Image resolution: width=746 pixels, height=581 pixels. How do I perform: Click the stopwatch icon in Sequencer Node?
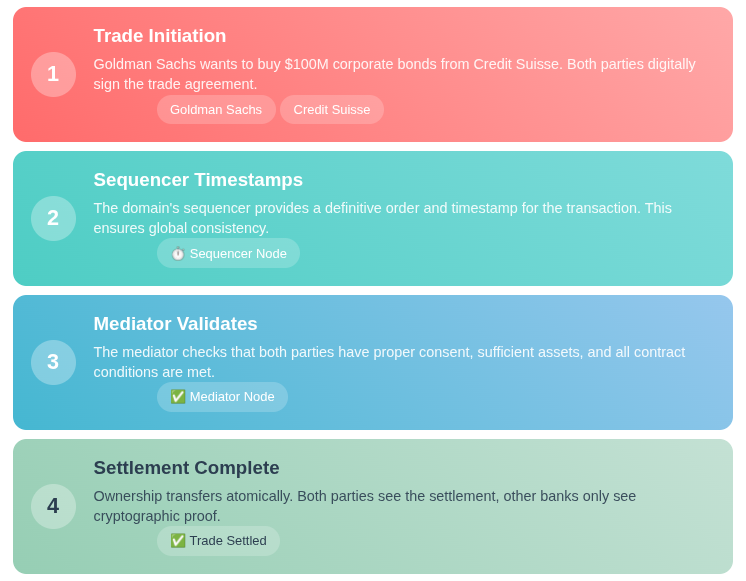click(178, 254)
